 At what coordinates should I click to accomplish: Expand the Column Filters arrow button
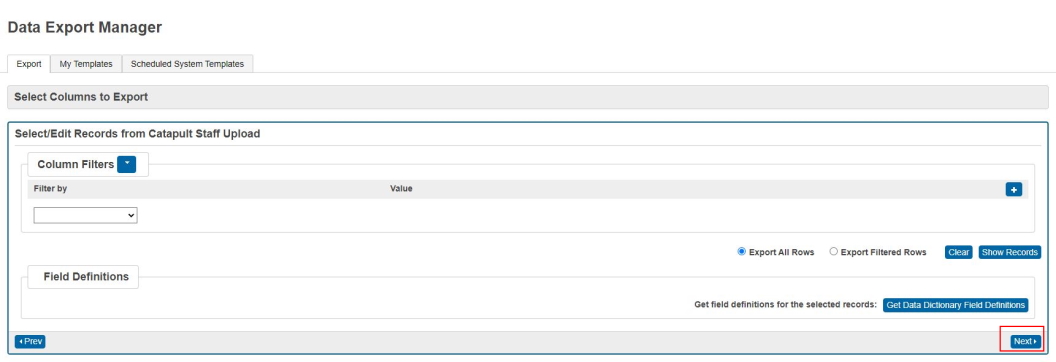[127, 164]
